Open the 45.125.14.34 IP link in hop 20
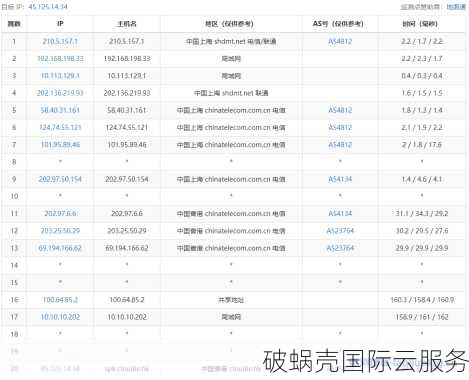The height and width of the screenshot is (380, 469). [x=60, y=369]
